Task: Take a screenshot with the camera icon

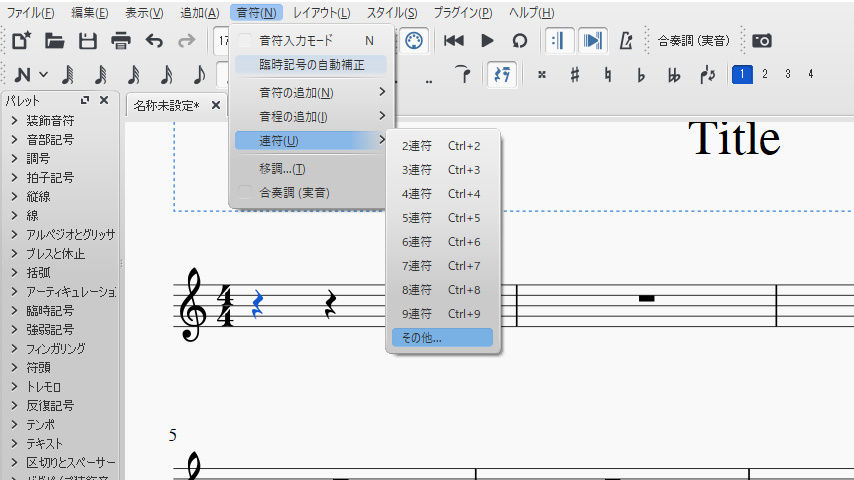Action: (x=761, y=41)
